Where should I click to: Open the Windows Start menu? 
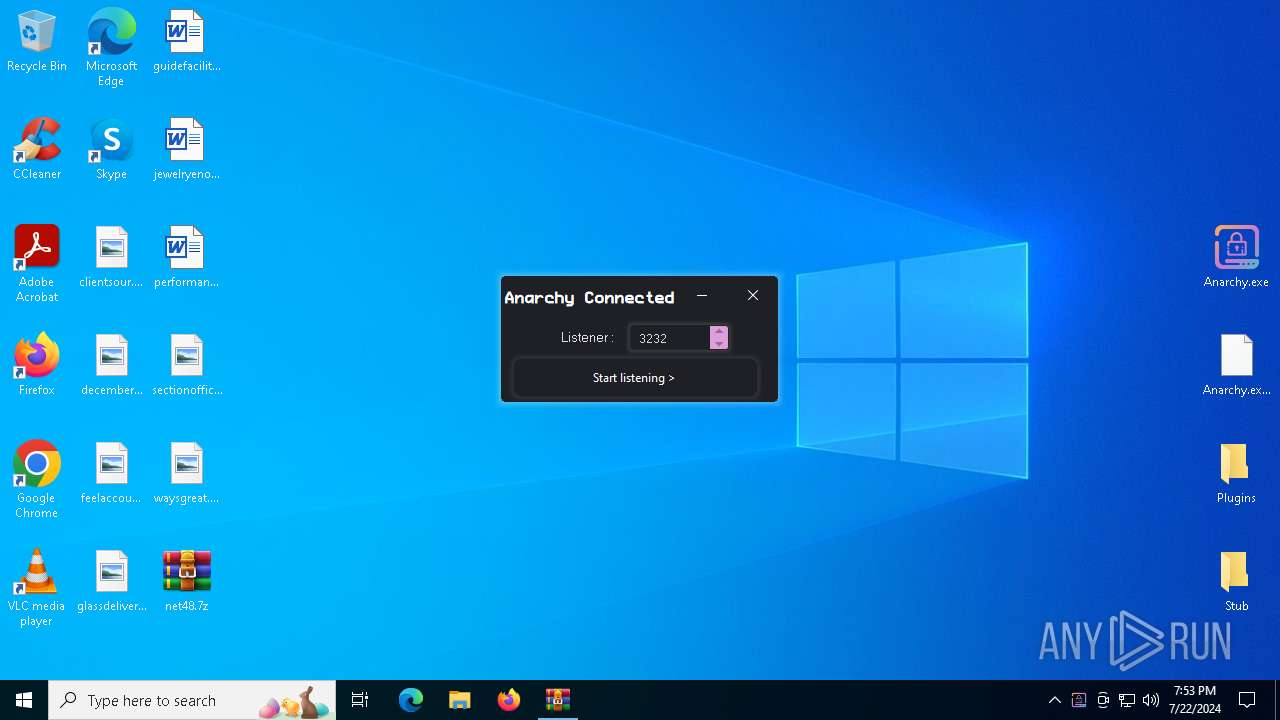click(x=24, y=700)
